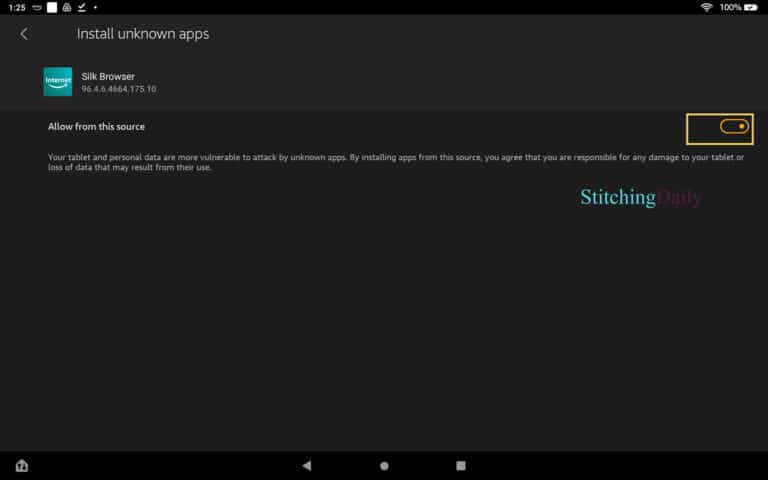
Task: Click the download-complete notification icon
Action: pos(82,7)
